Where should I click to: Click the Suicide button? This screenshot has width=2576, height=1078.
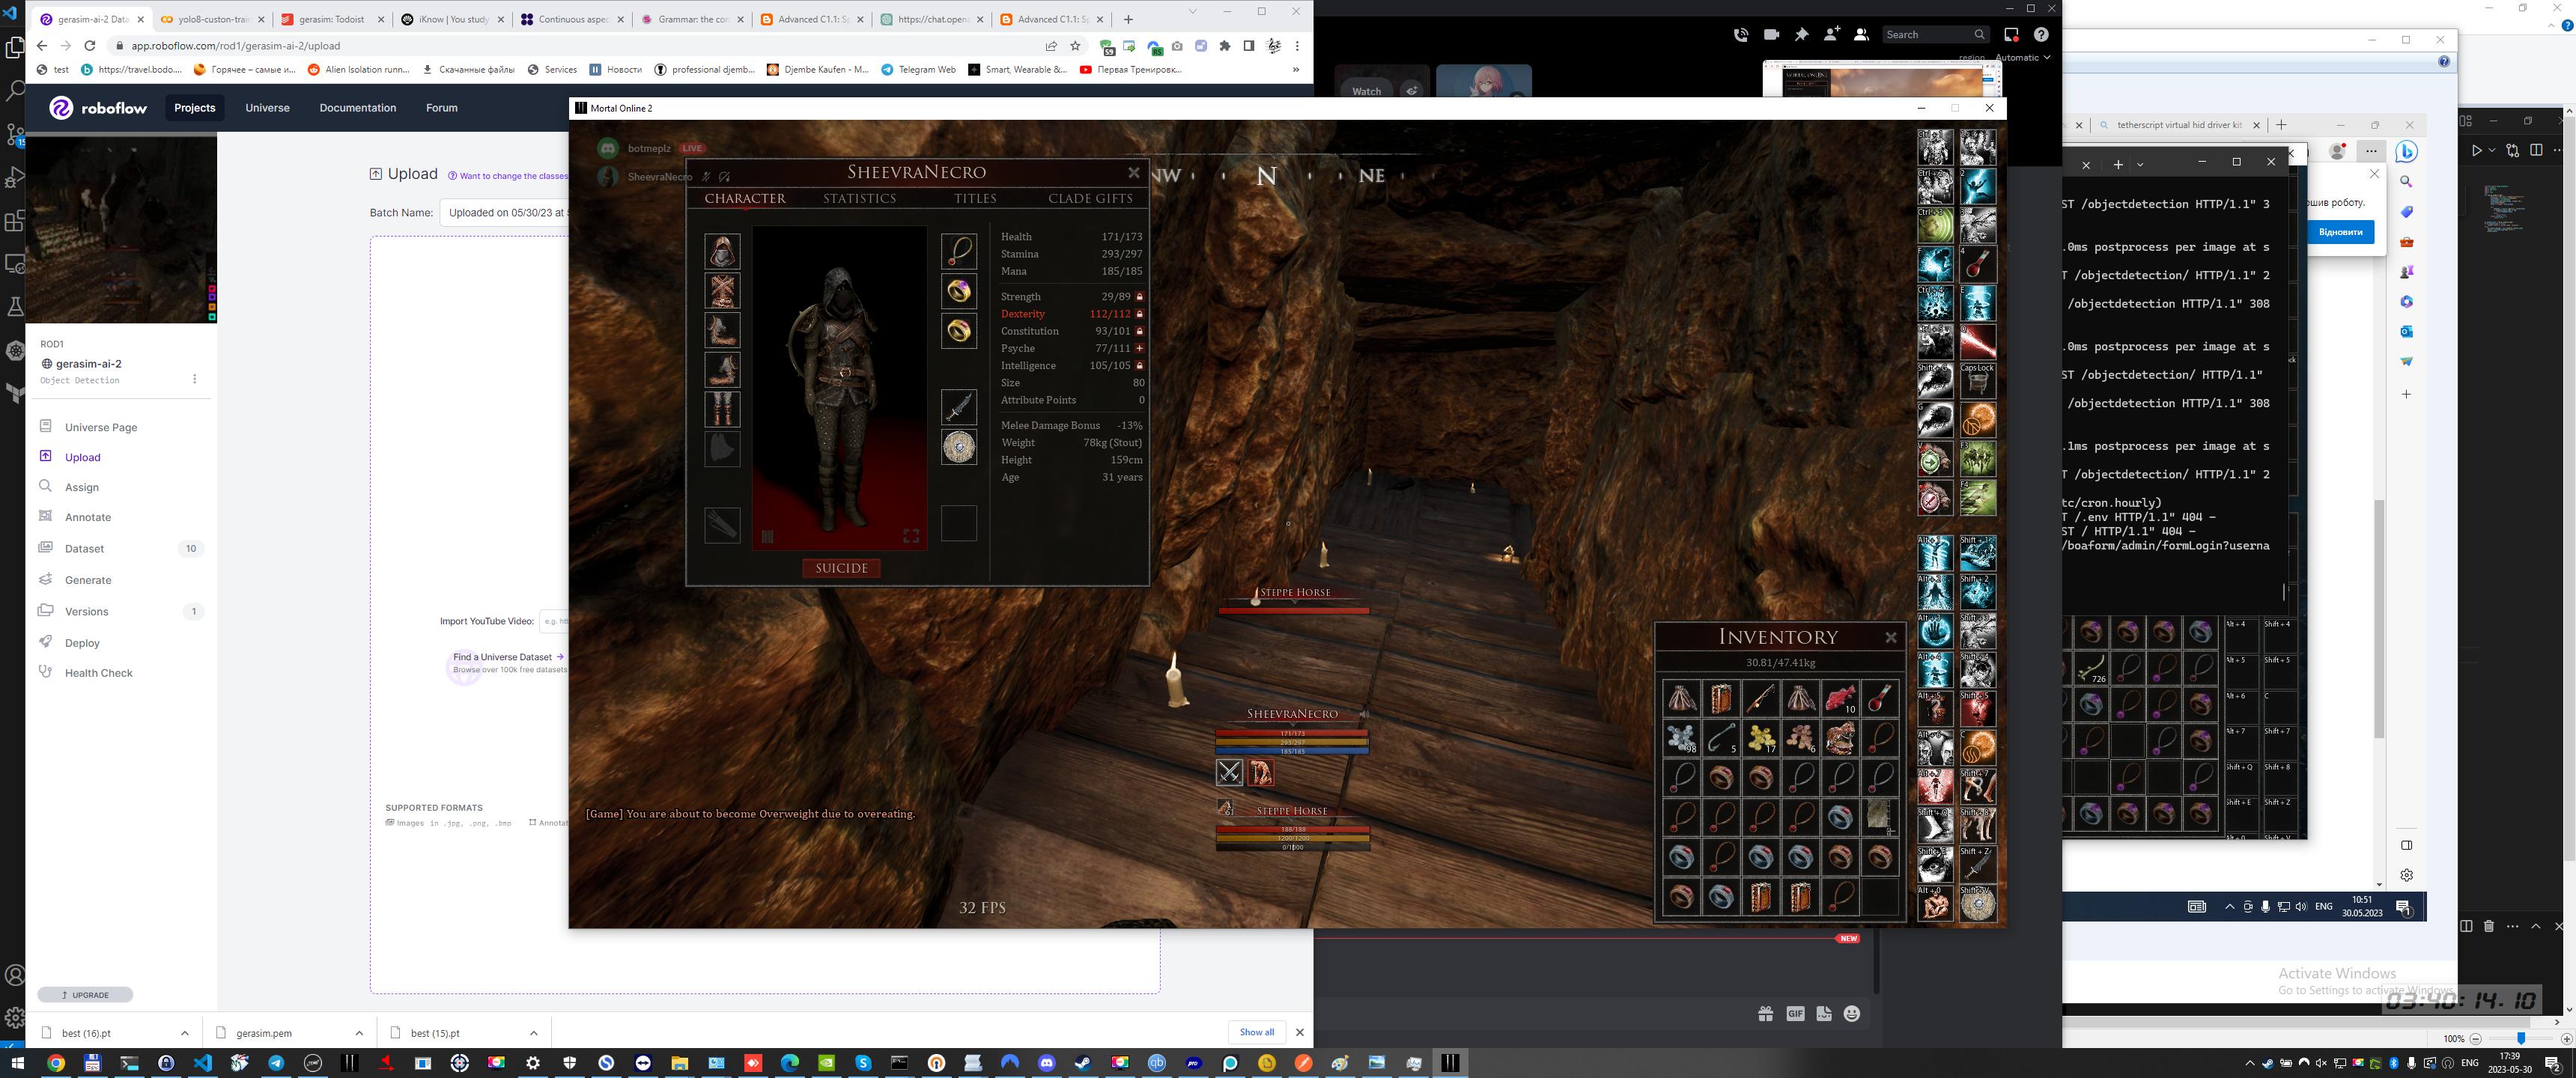click(x=841, y=568)
